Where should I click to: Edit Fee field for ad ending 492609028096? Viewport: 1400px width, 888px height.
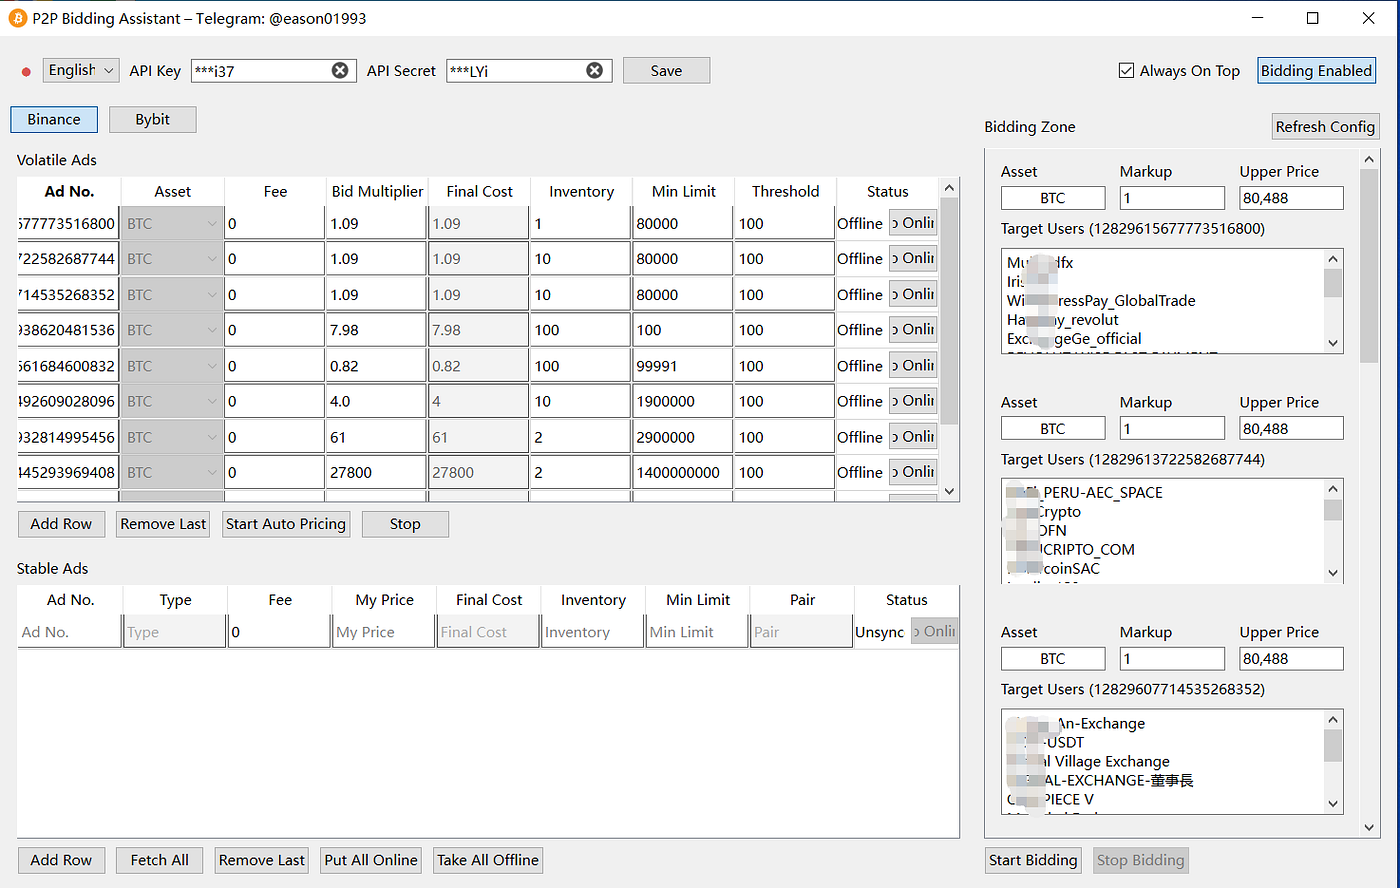274,401
